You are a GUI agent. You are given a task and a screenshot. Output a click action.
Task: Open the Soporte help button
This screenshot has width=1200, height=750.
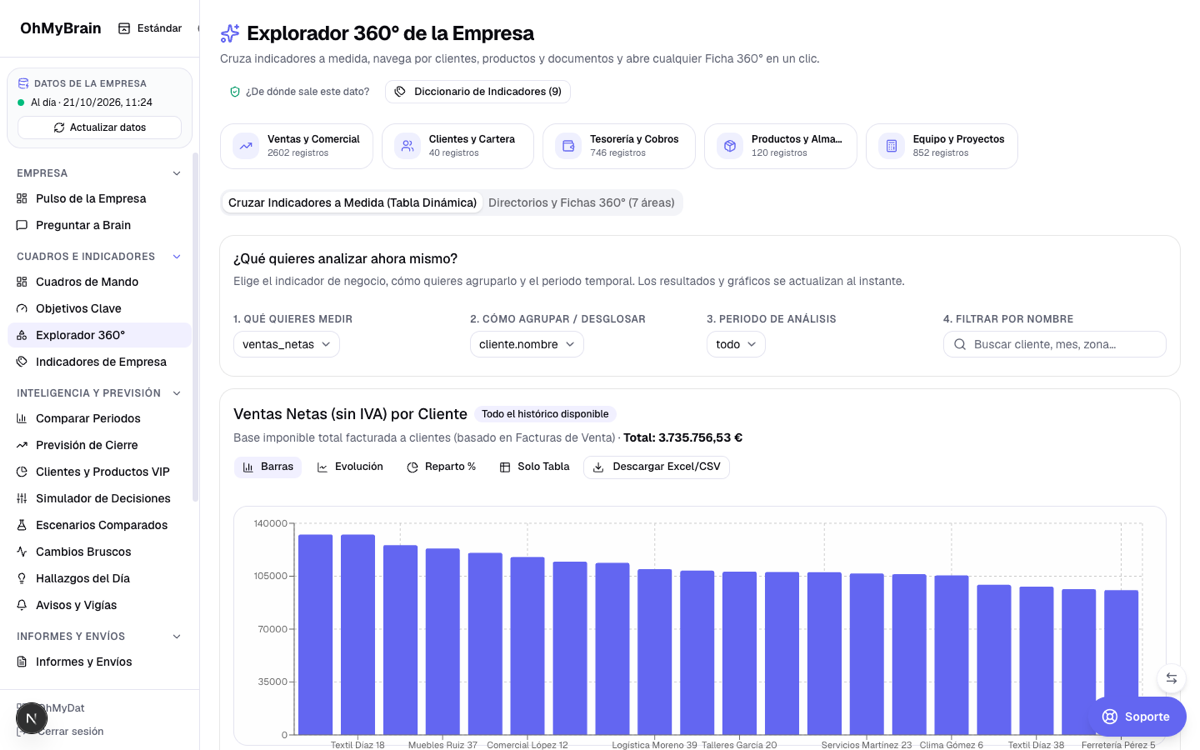[1137, 717]
